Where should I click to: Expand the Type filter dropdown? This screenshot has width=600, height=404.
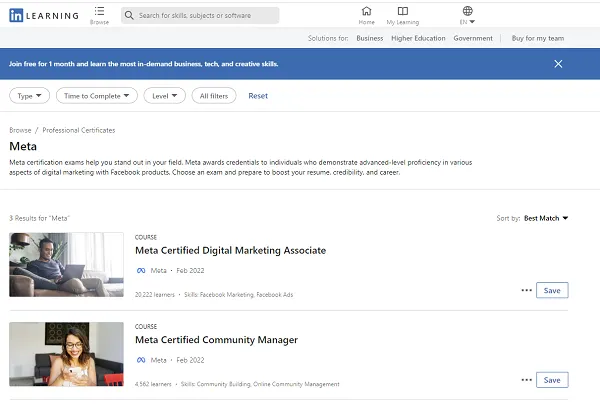point(29,96)
